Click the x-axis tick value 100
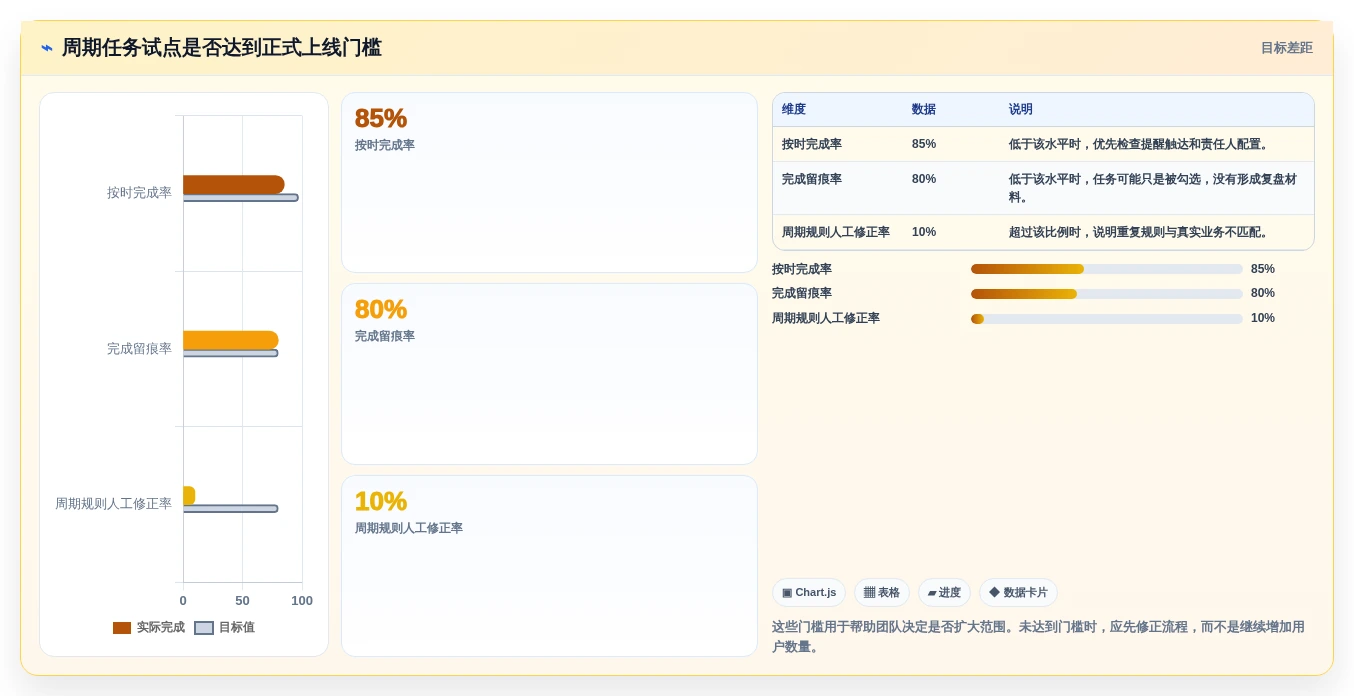The image size is (1354, 696). 302,601
